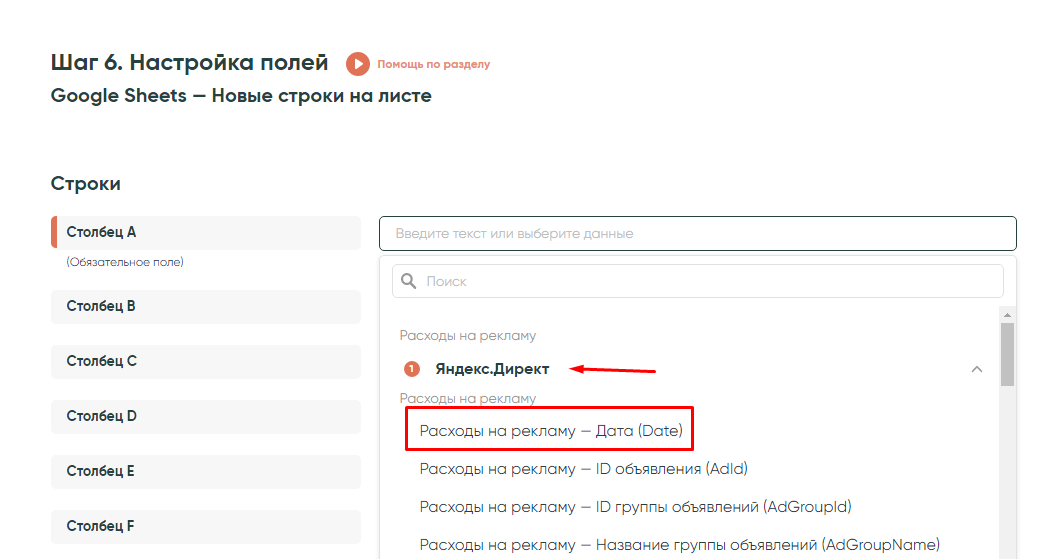
Task: Click the magnifier search icon
Action: click(409, 281)
